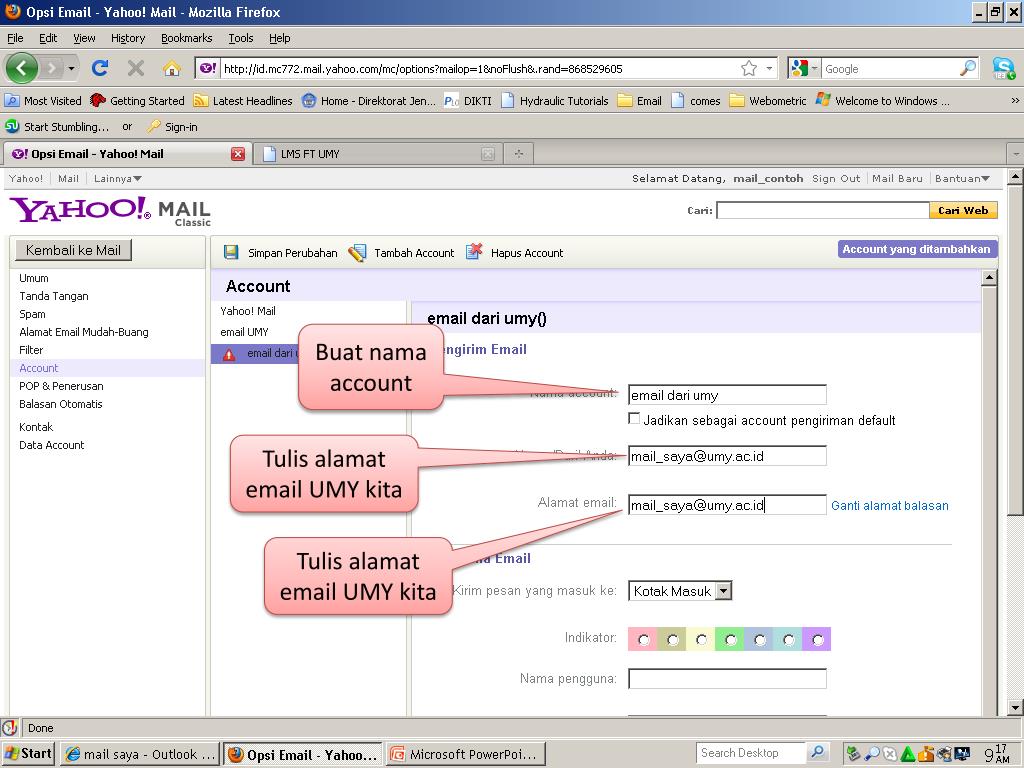Open the Edit menu

tap(48, 38)
